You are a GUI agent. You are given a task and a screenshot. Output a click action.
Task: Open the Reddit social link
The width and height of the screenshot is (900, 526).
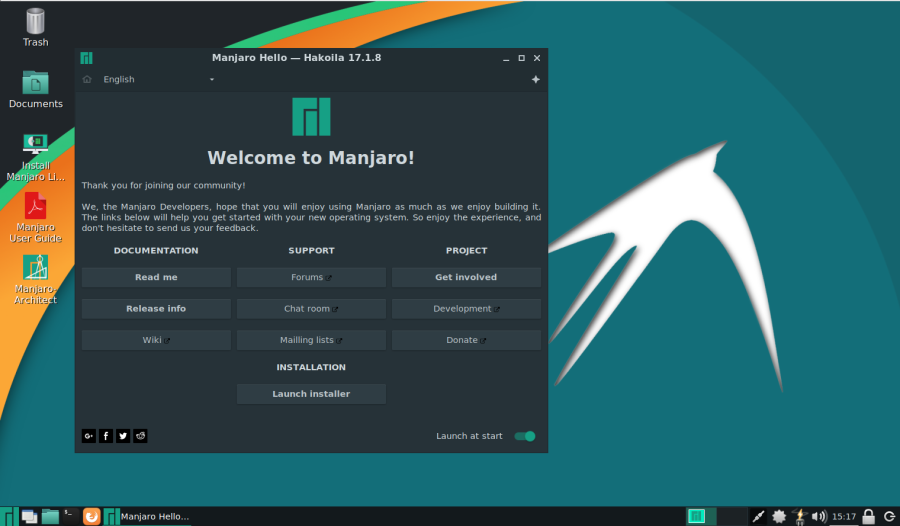click(x=140, y=436)
